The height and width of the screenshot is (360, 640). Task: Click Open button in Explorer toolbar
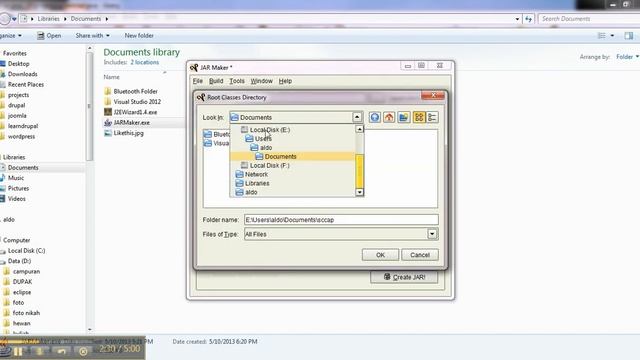(x=49, y=36)
